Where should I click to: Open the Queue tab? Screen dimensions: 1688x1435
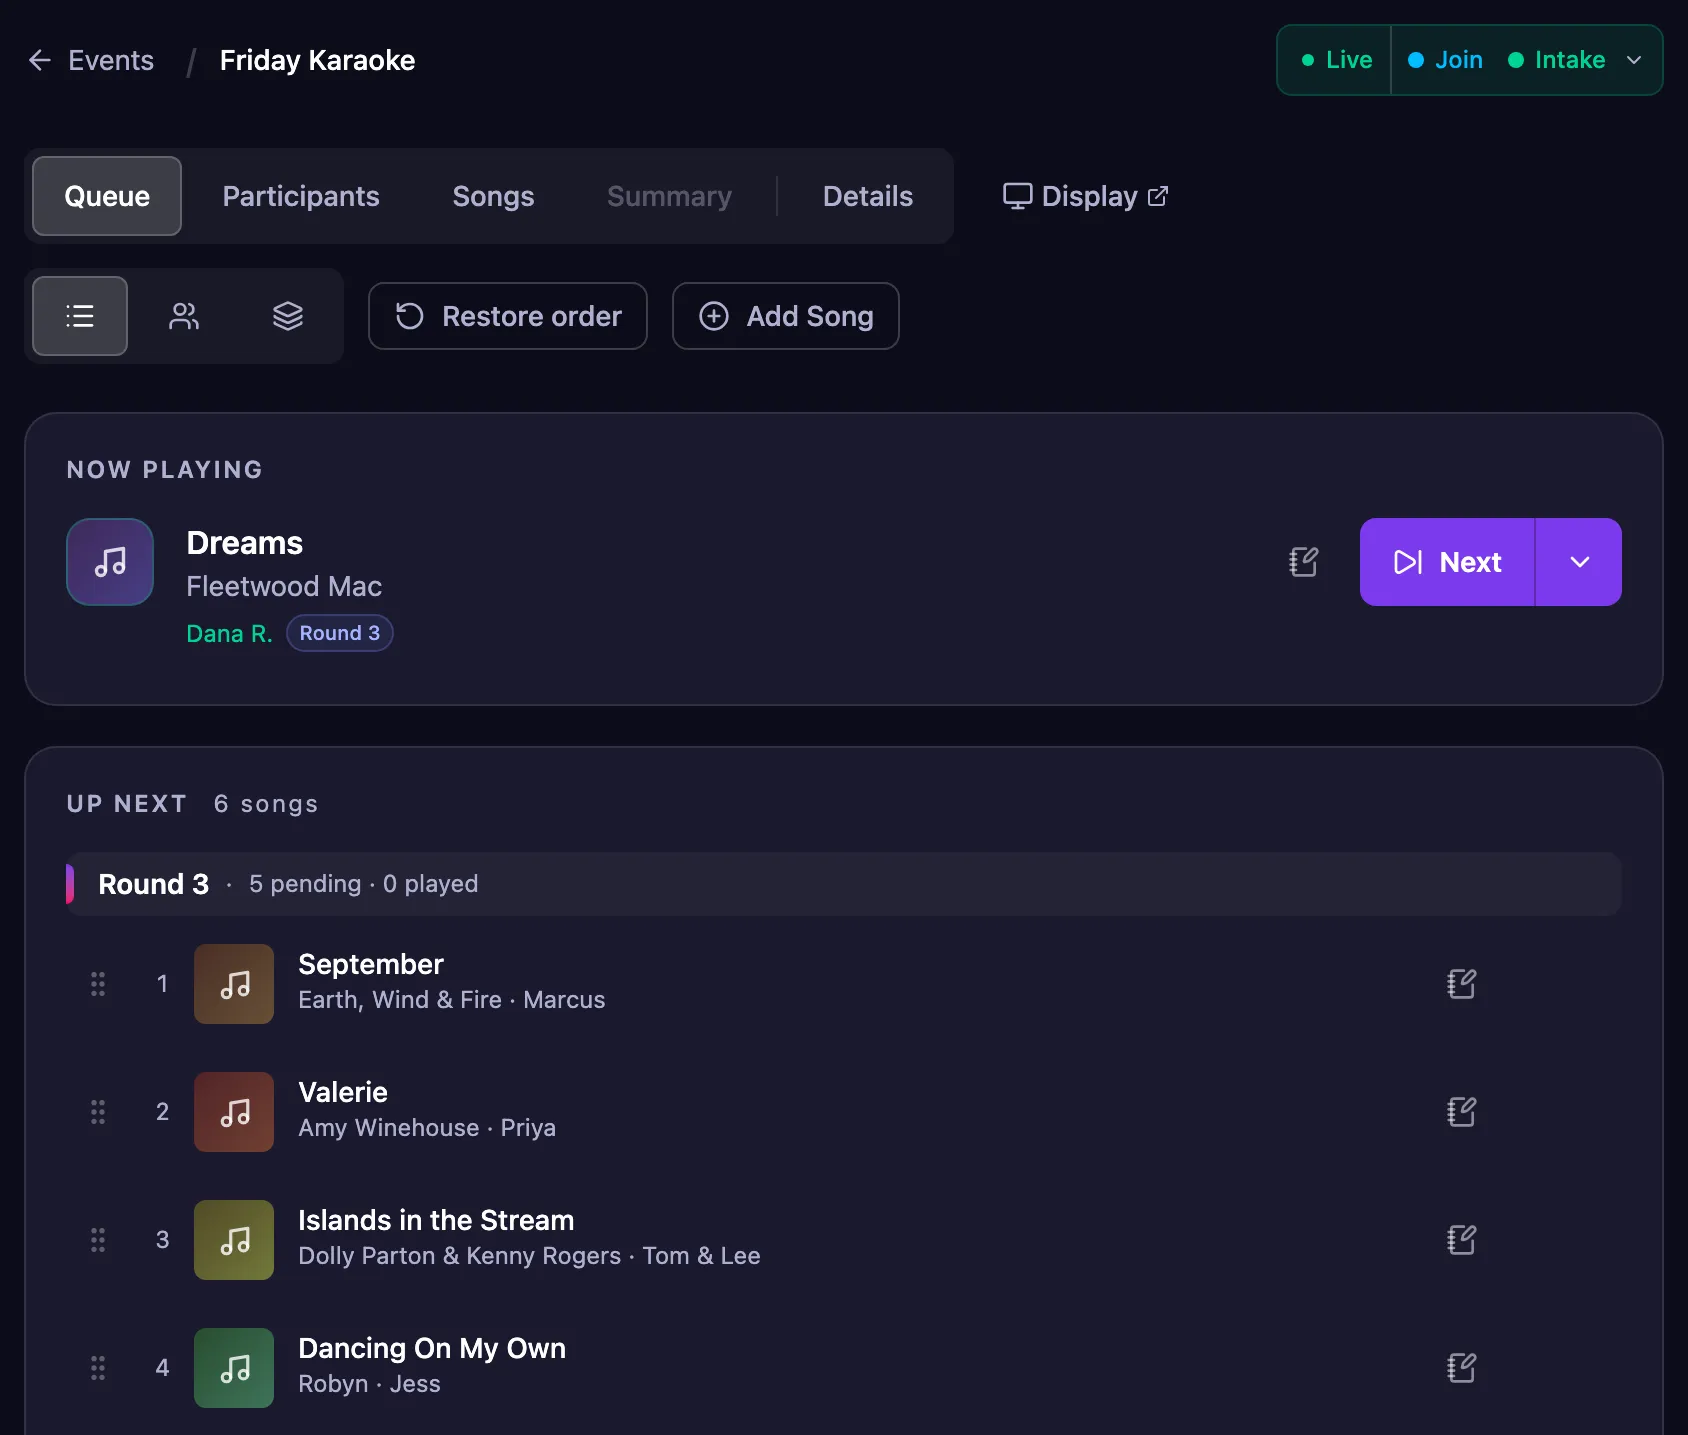pos(107,196)
